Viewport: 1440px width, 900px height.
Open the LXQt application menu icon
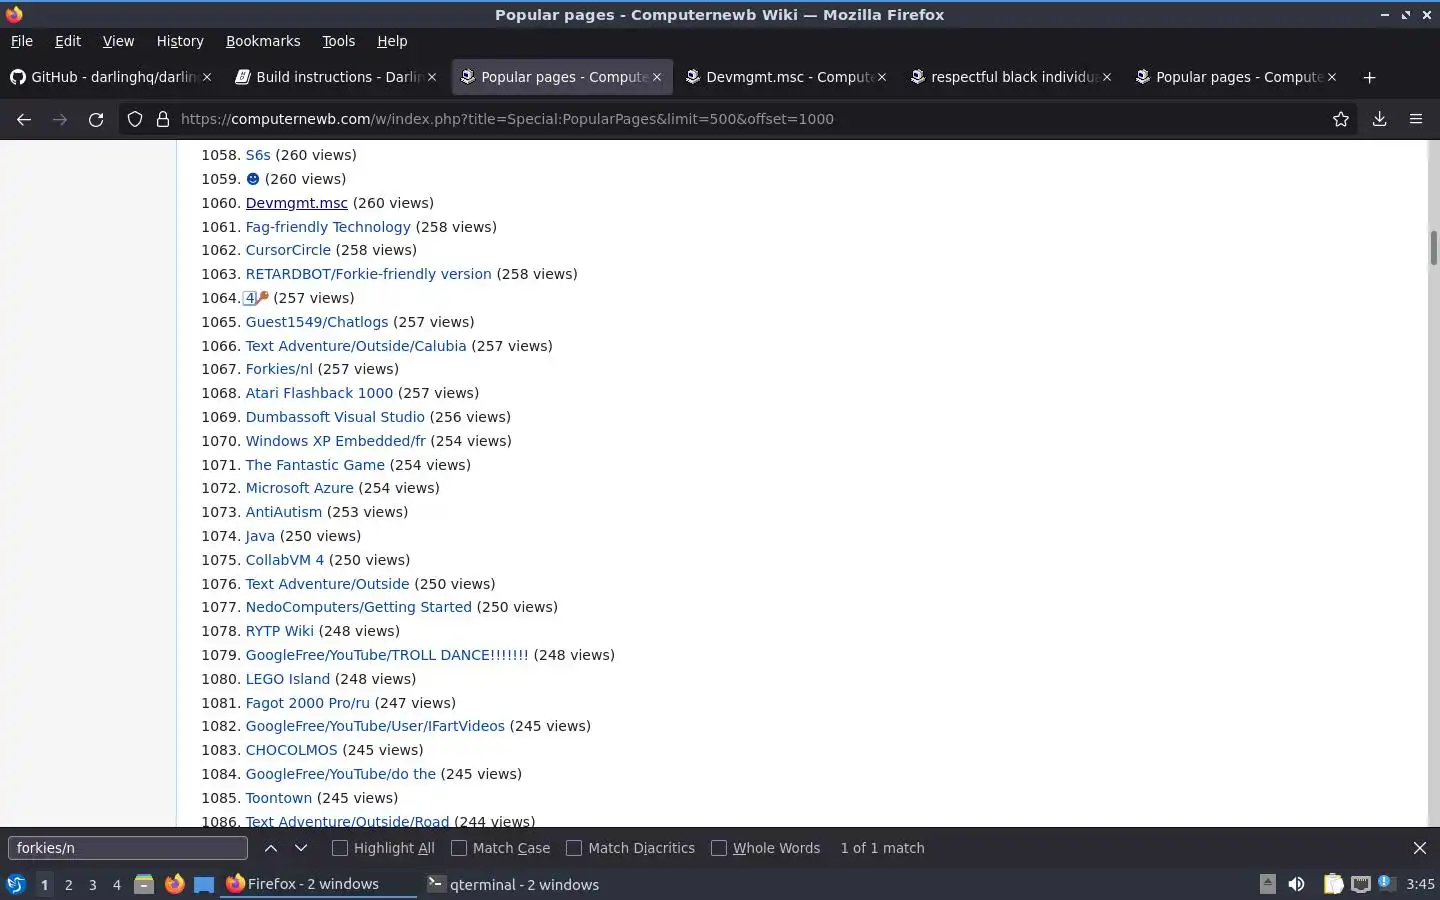16,884
